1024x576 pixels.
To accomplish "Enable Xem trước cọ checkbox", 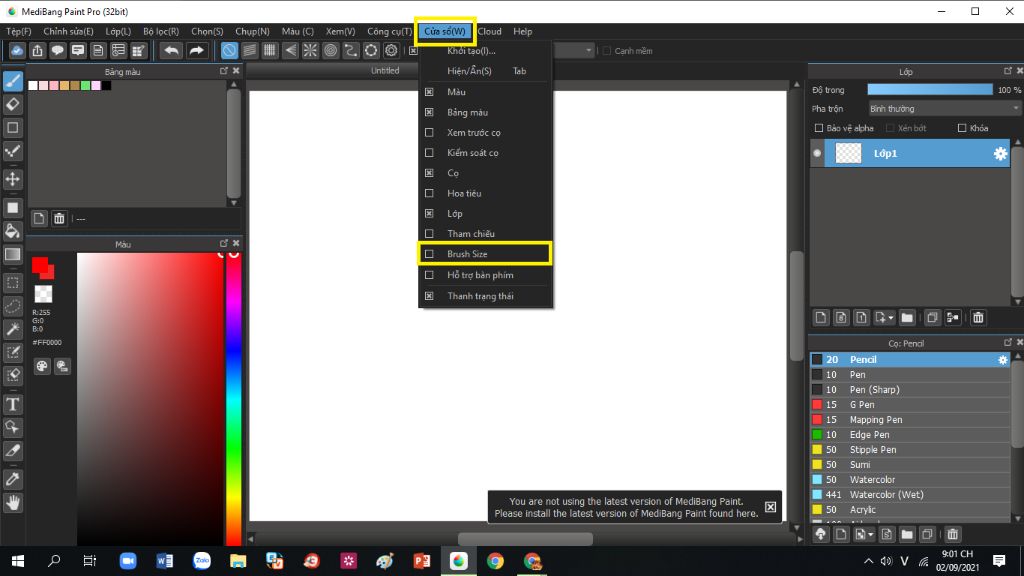I will click(429, 133).
